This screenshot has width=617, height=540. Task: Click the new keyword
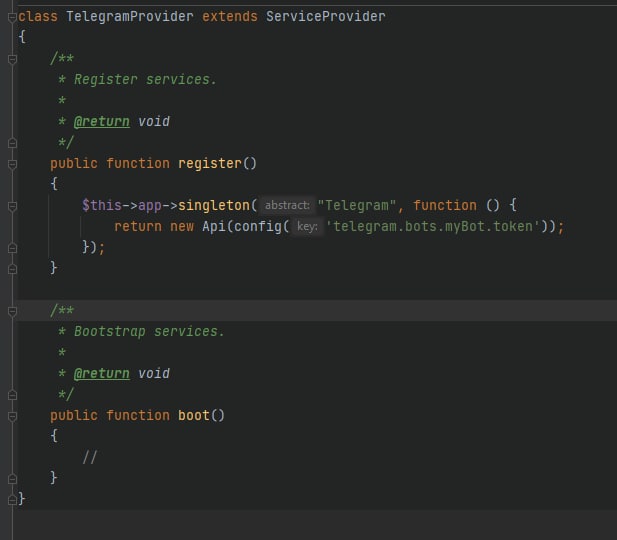coord(182,226)
